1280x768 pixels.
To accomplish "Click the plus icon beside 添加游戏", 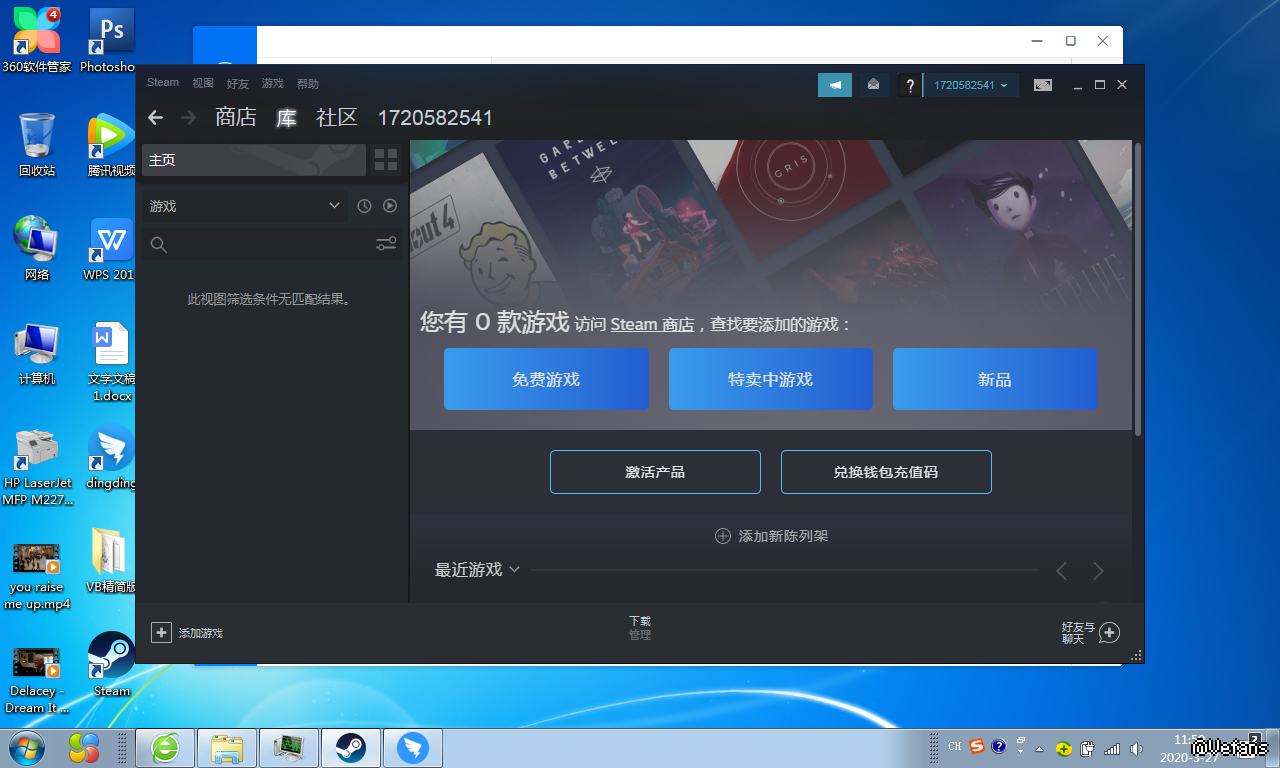I will [161, 632].
